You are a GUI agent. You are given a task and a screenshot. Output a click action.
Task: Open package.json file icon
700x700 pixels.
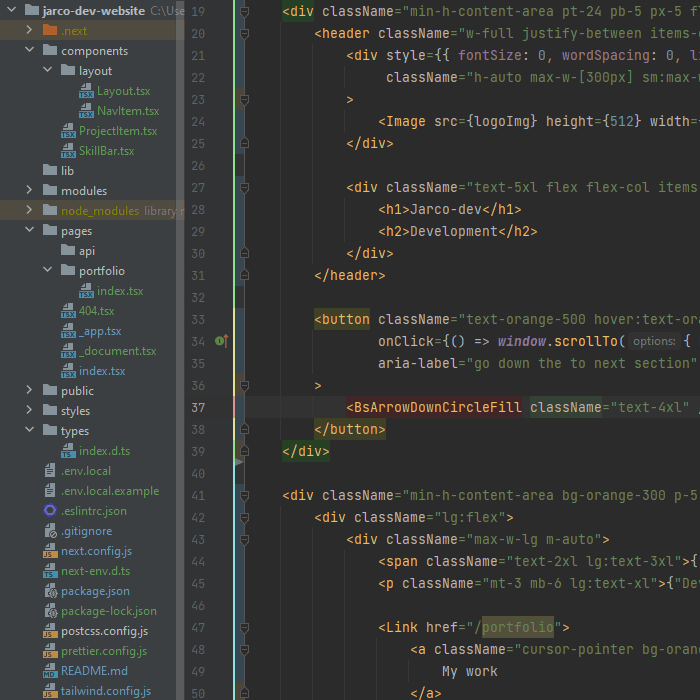(51, 591)
